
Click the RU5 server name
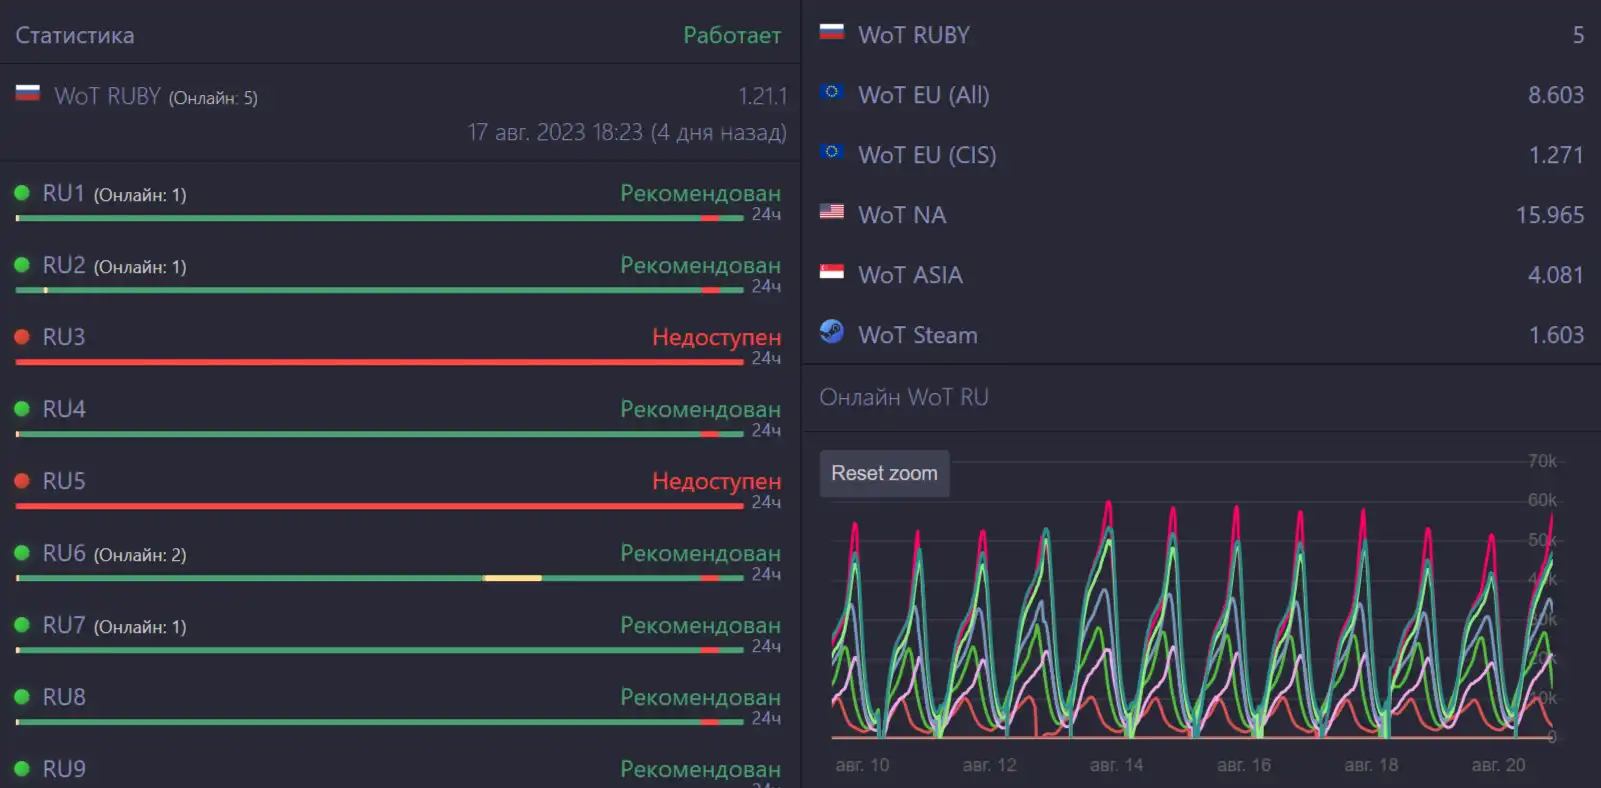pos(64,481)
